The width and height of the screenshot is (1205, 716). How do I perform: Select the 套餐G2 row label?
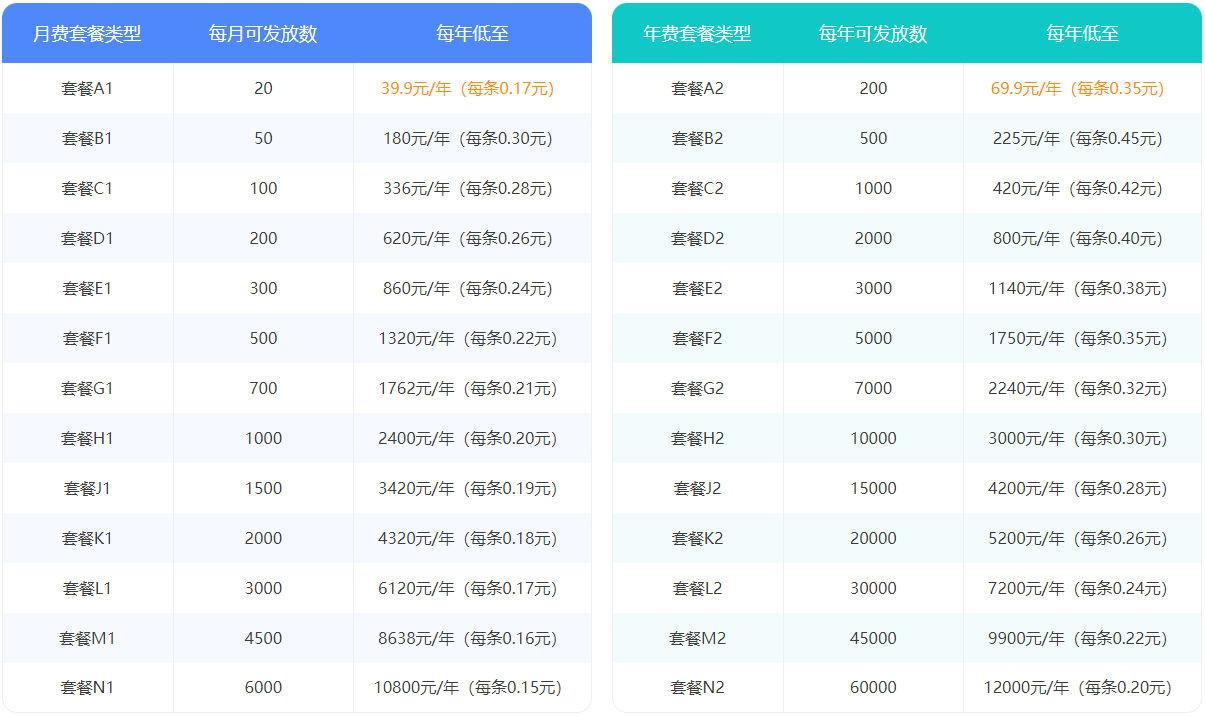point(697,388)
